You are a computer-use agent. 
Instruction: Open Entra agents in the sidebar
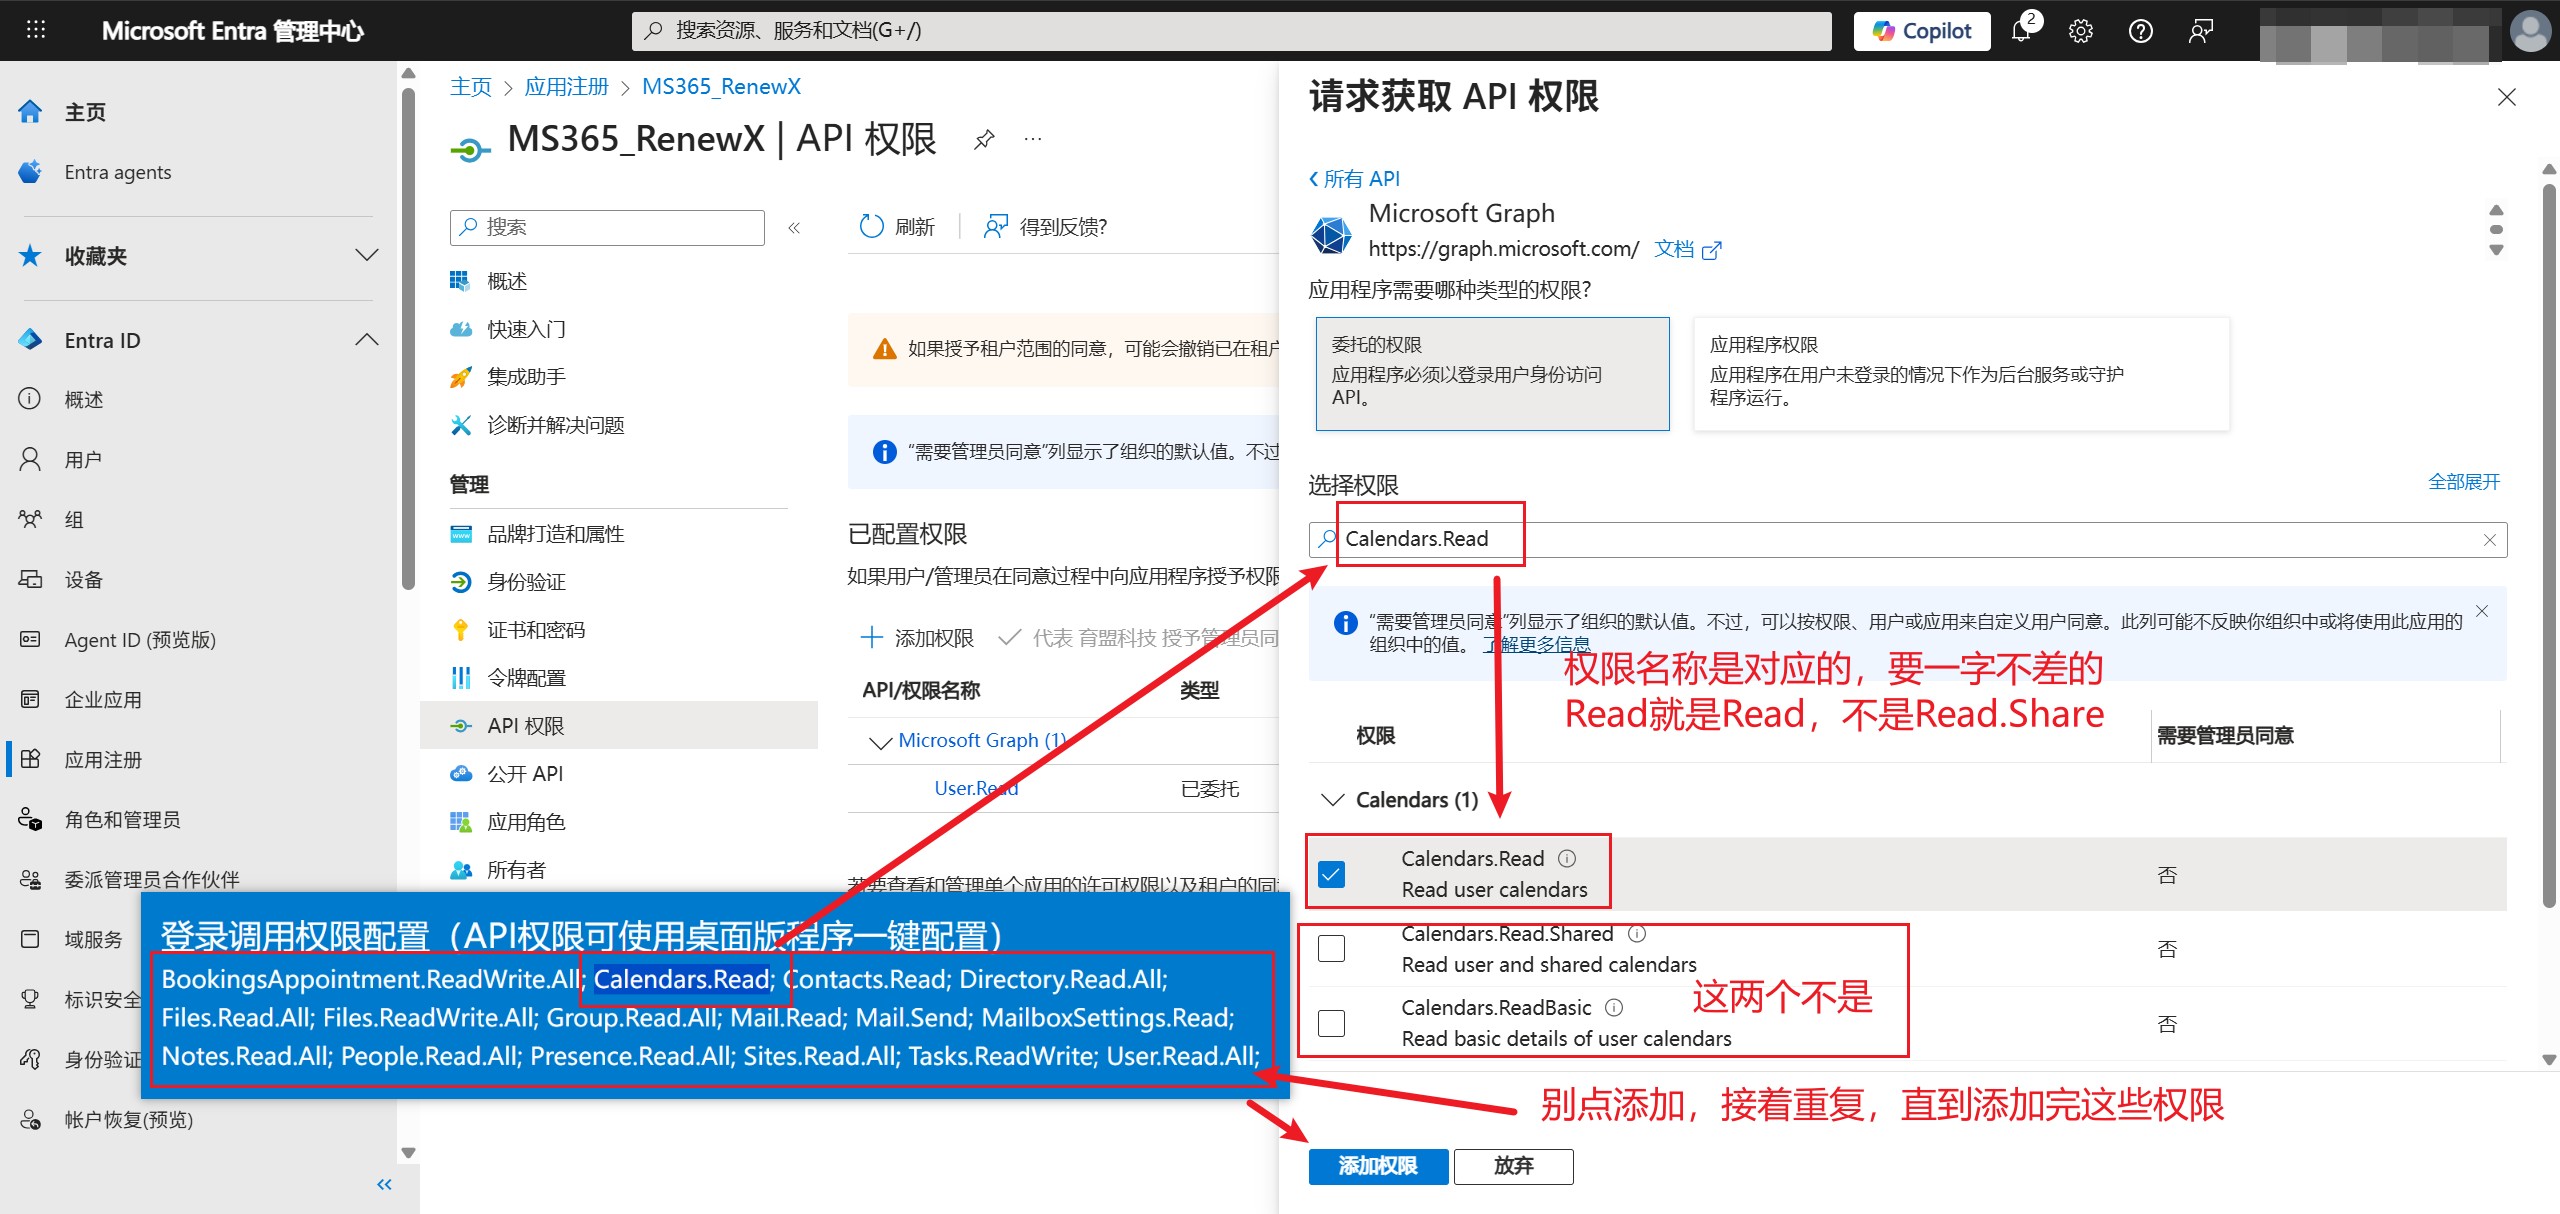(117, 172)
